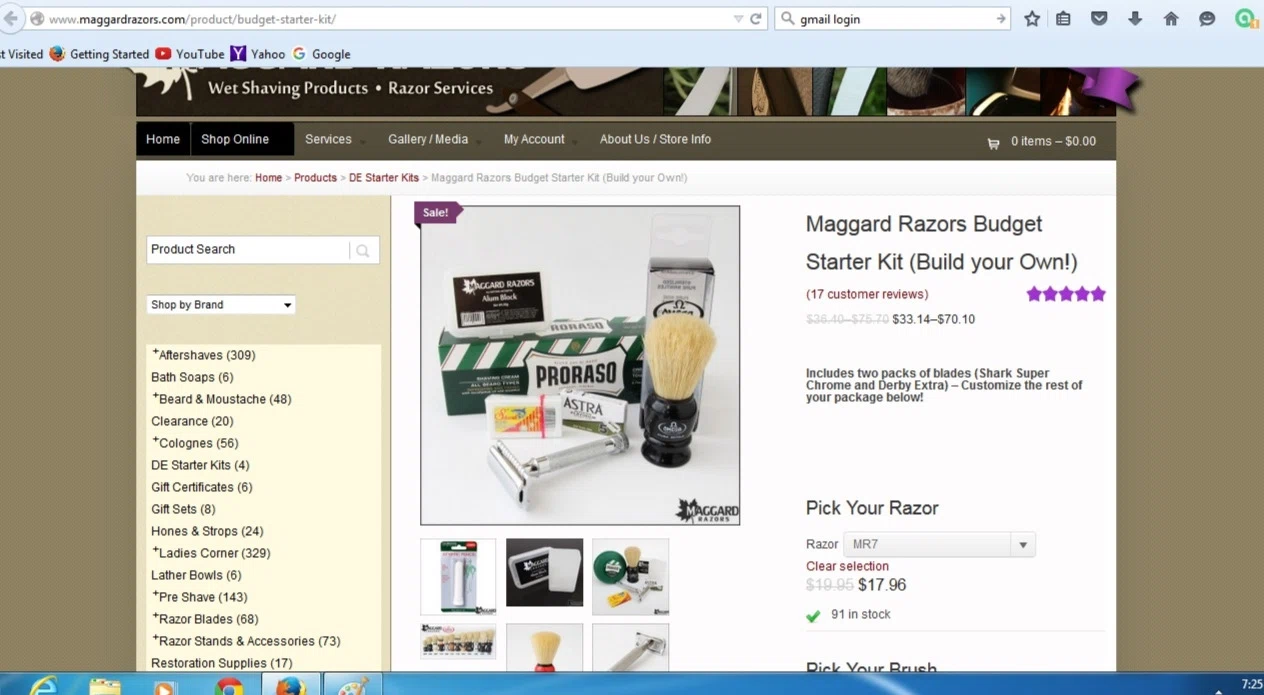Expand the Ladies Corner category

(156, 551)
